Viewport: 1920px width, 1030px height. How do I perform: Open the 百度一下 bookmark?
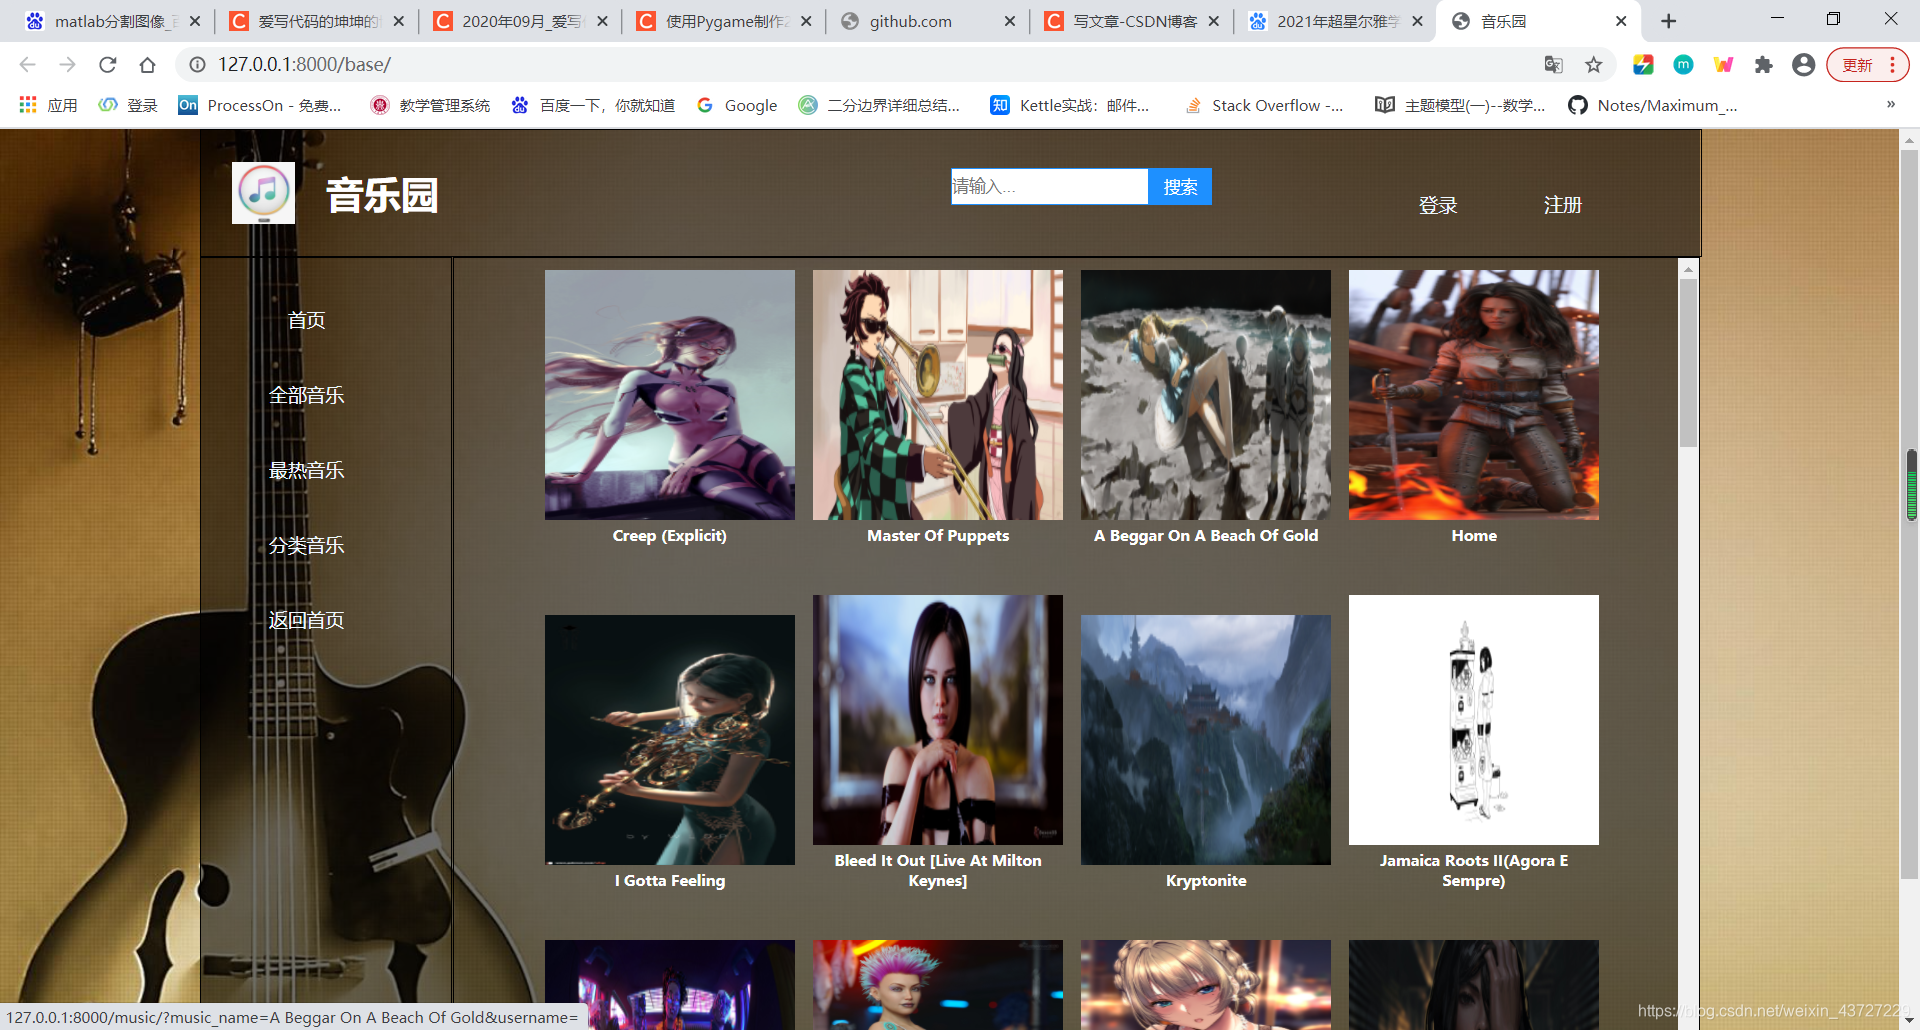[593, 105]
